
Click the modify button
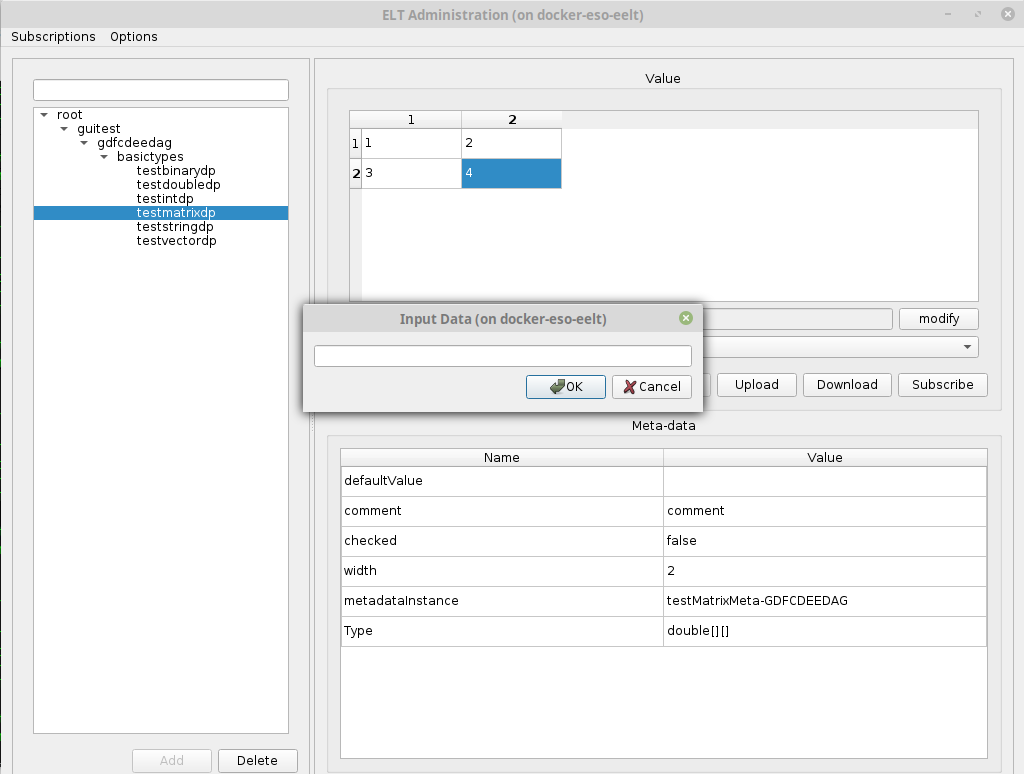(x=938, y=319)
